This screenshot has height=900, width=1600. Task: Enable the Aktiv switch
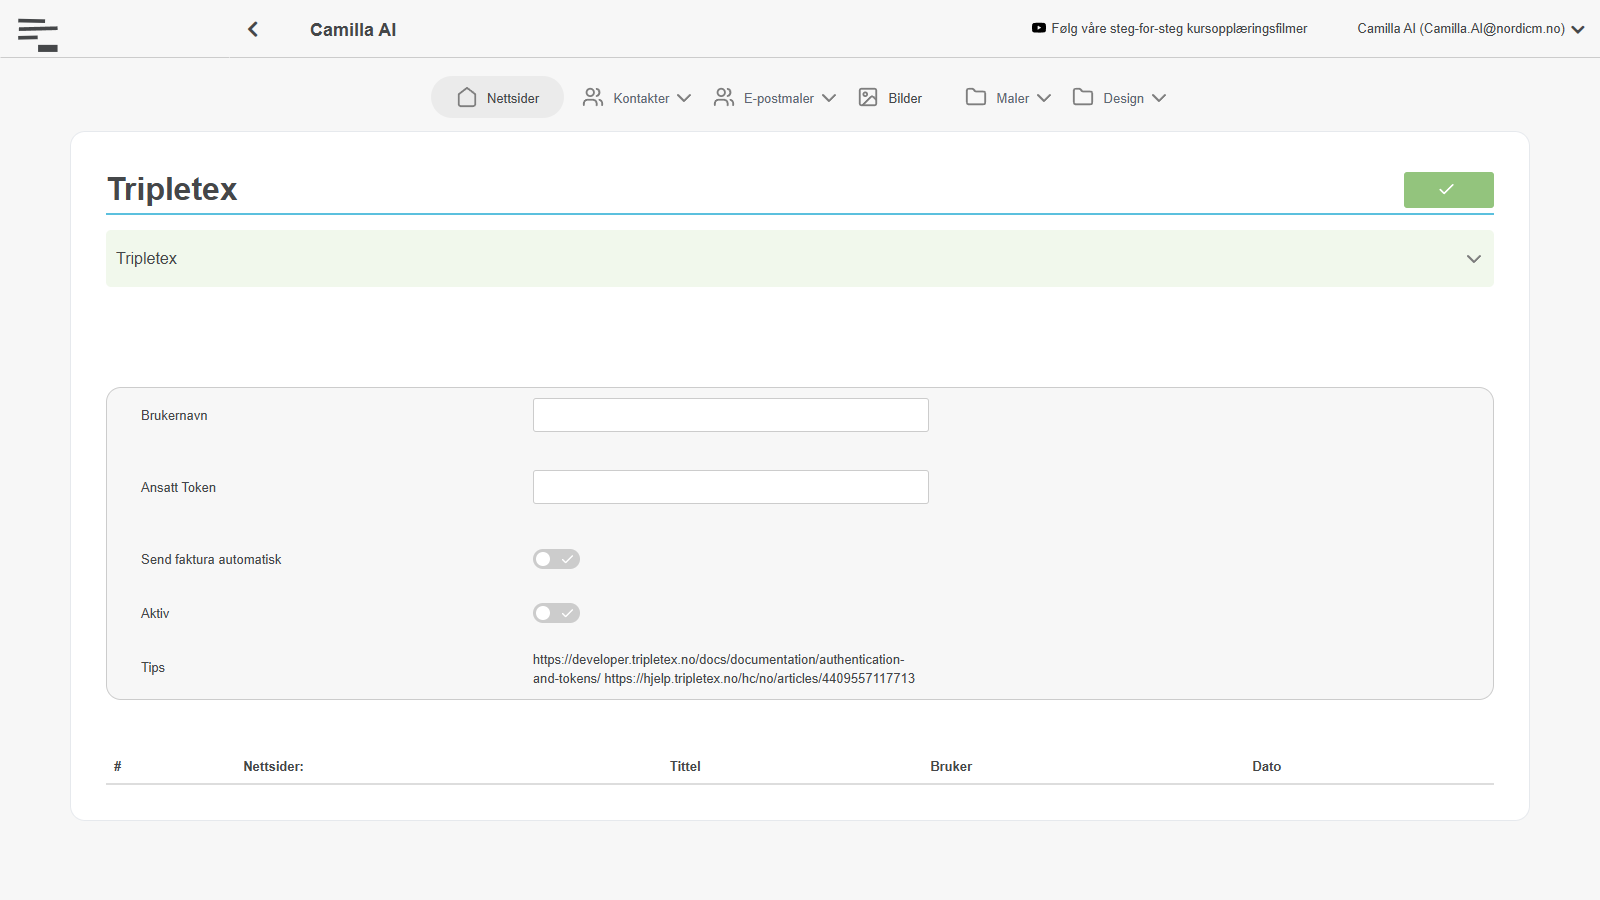click(556, 613)
